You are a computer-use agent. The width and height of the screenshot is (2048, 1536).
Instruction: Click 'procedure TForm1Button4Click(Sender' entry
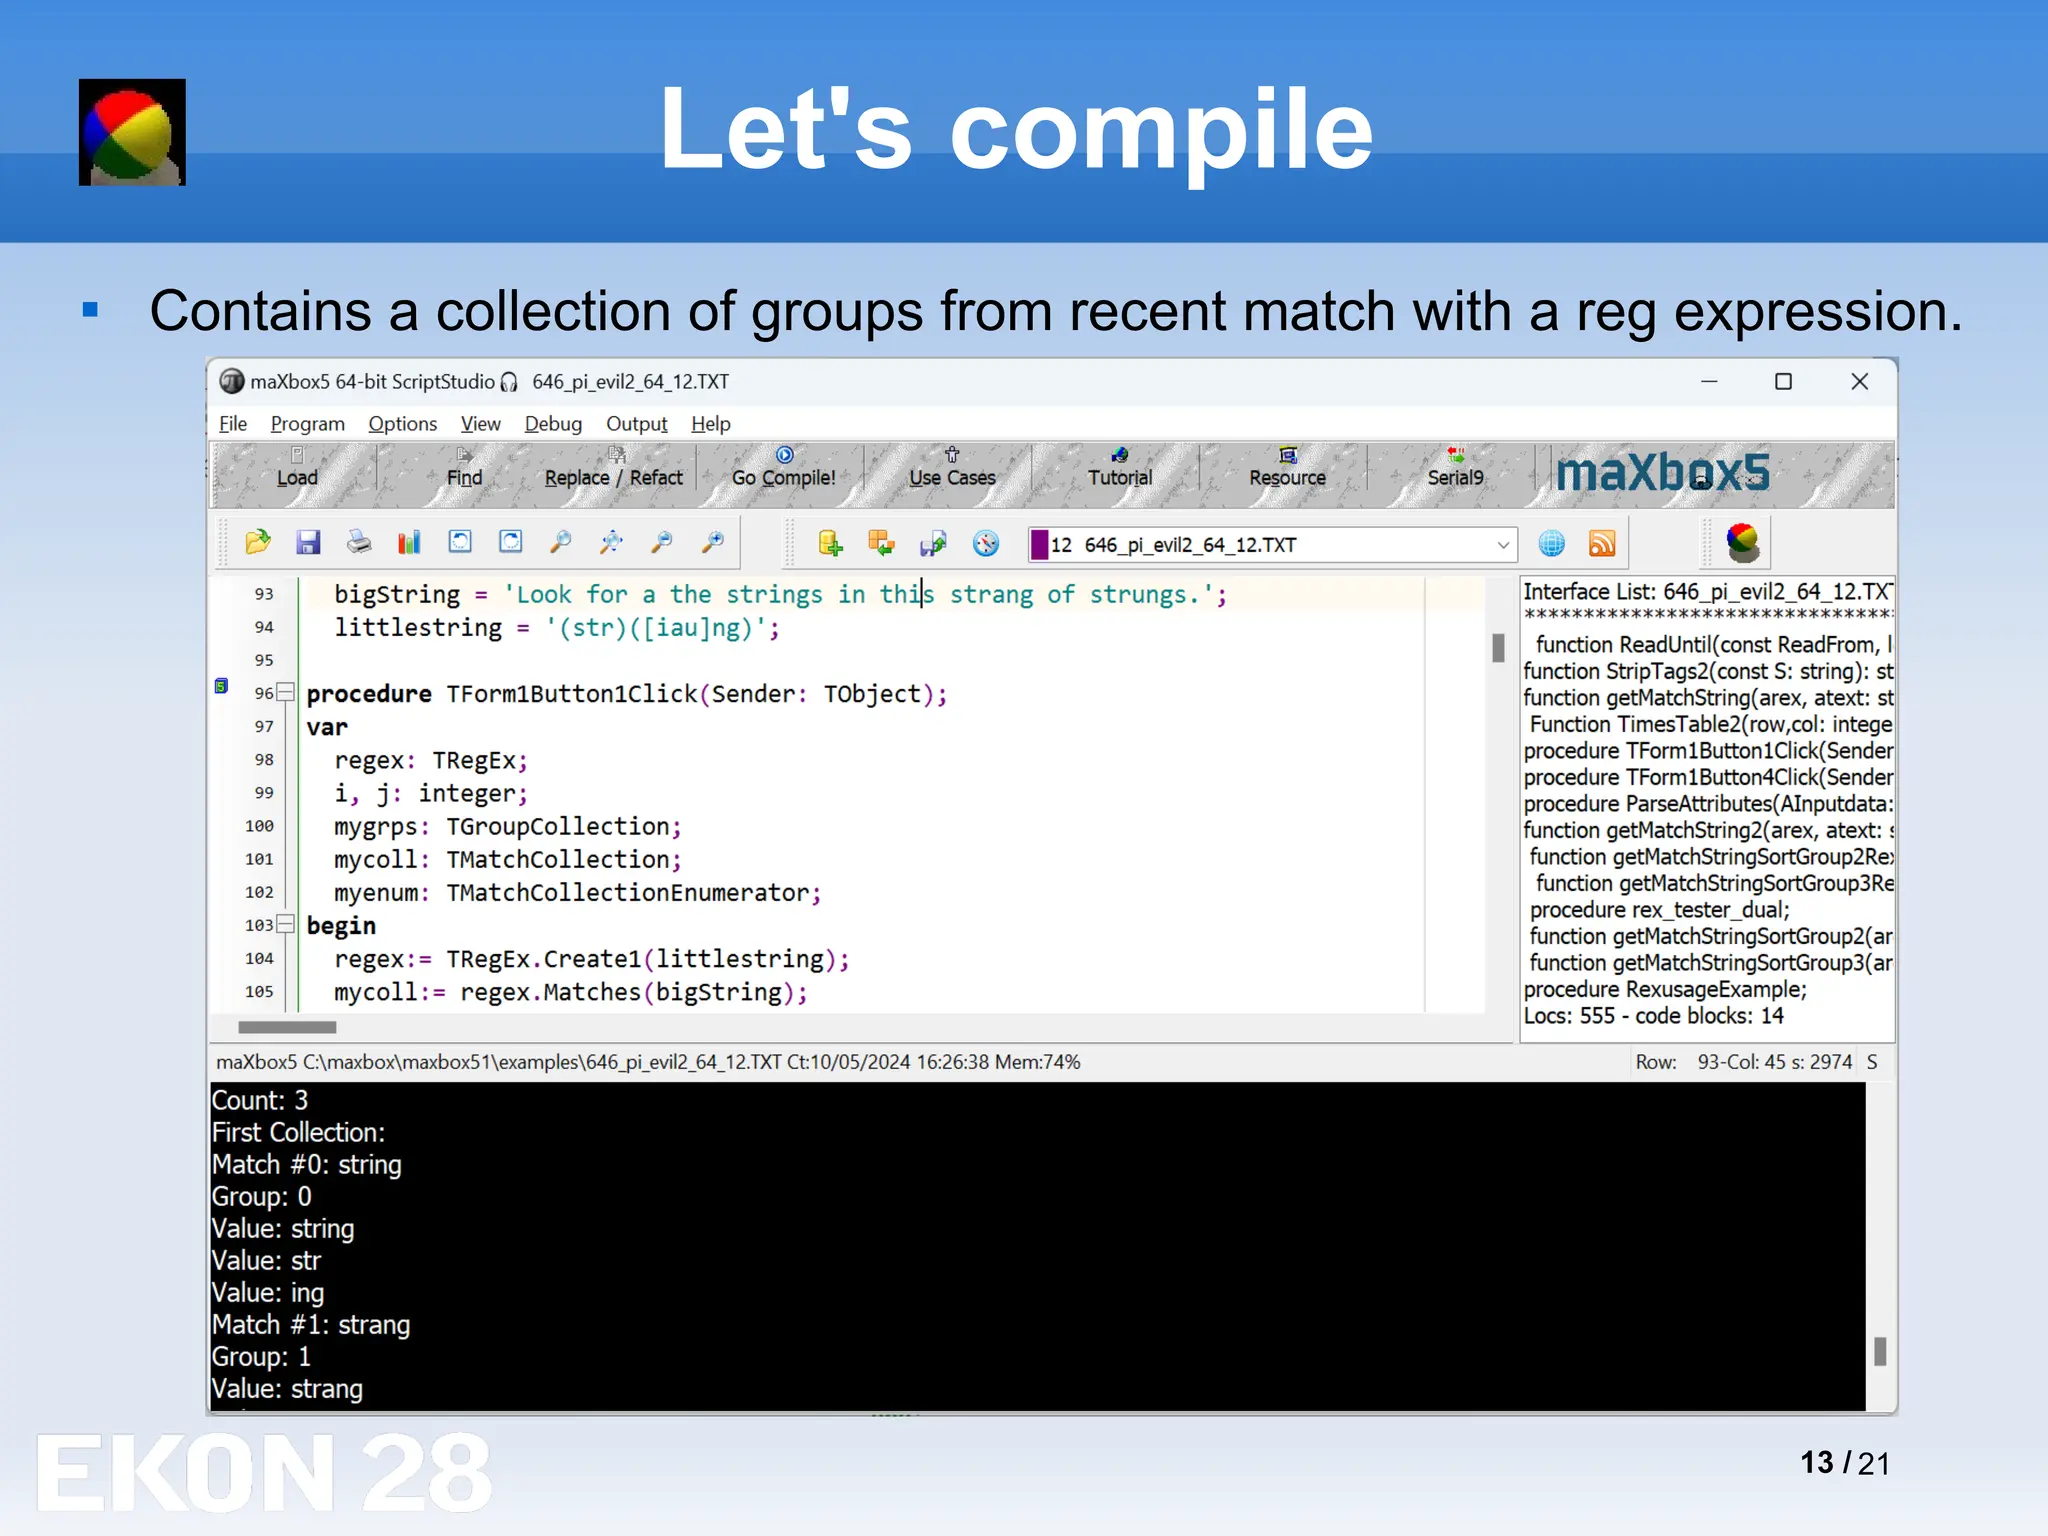tap(1708, 777)
